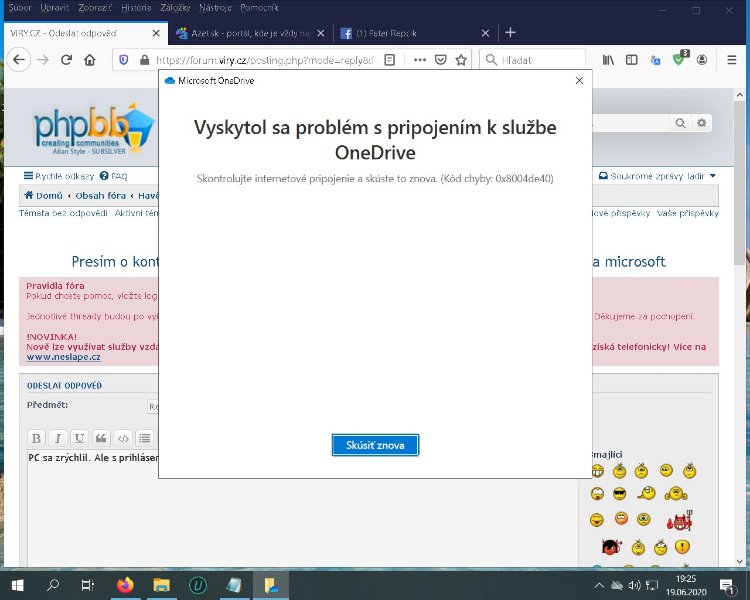Apply underline formatting in post editor
The height and width of the screenshot is (600, 750).
tap(79, 438)
